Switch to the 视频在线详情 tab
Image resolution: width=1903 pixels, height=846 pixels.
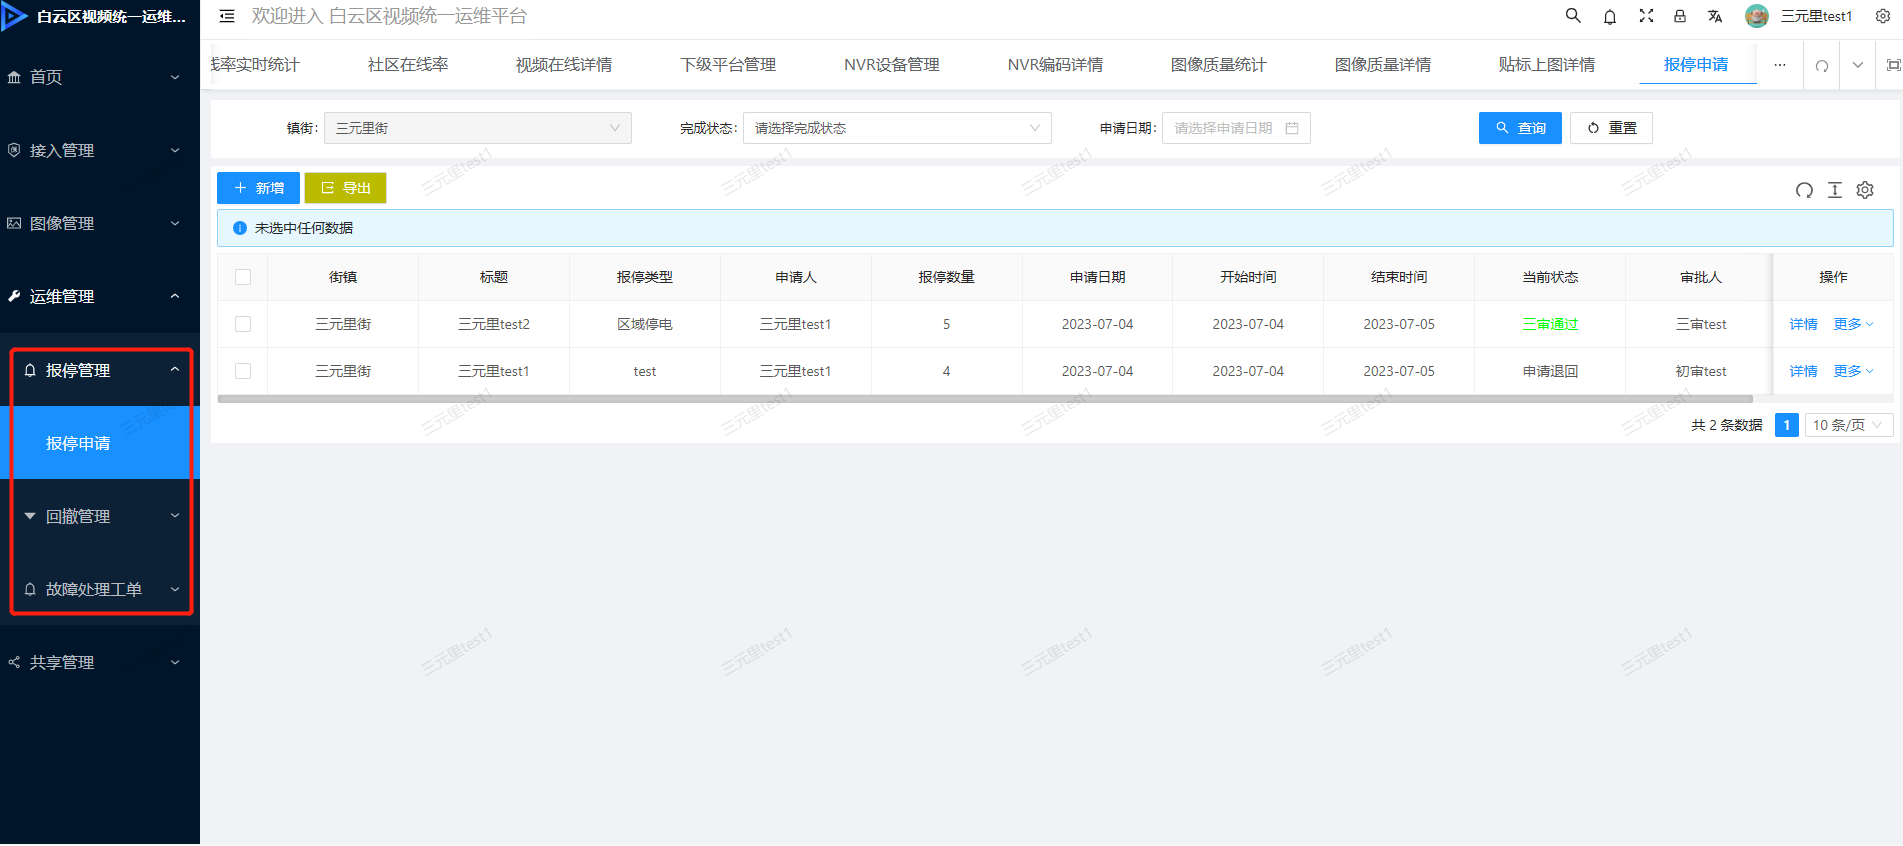pyautogui.click(x=564, y=65)
